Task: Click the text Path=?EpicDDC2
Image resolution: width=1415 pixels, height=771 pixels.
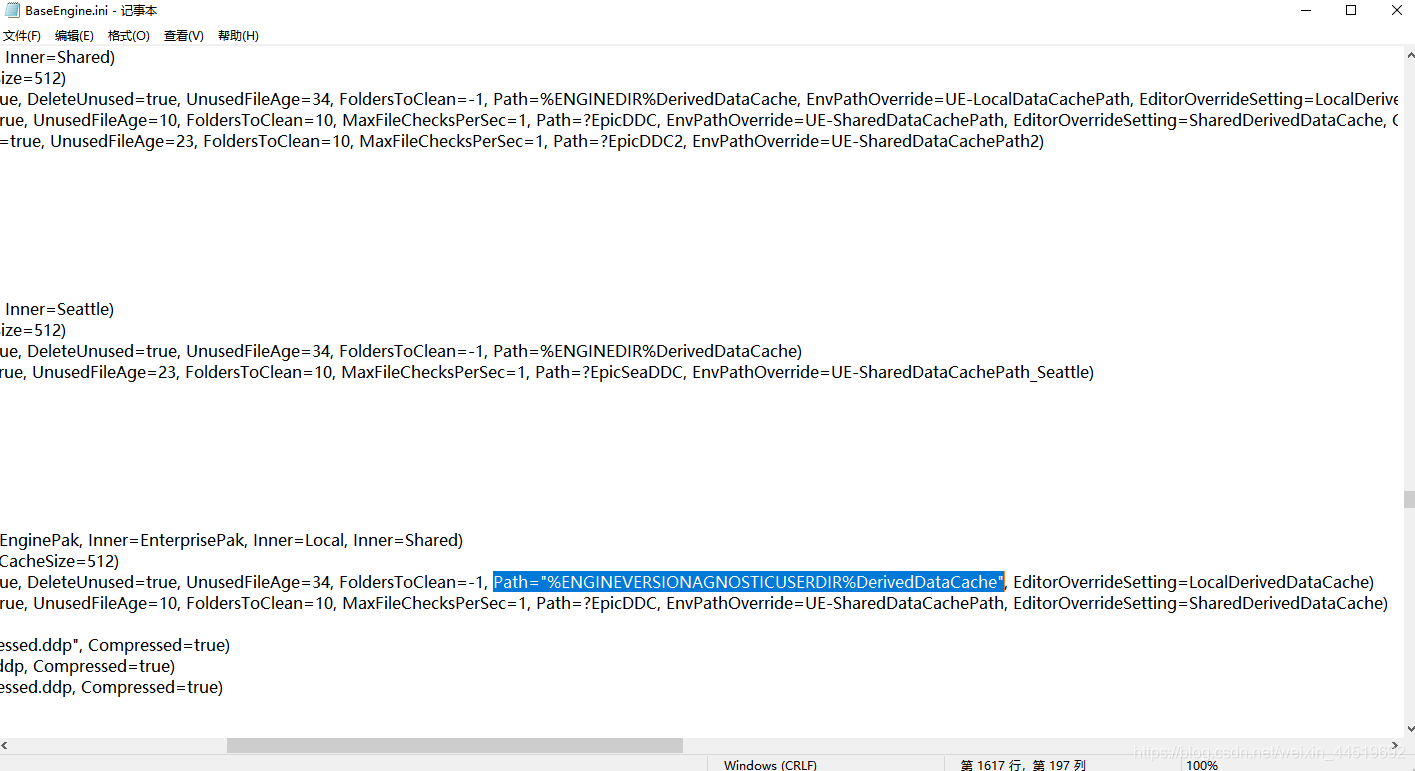Action: 618,141
